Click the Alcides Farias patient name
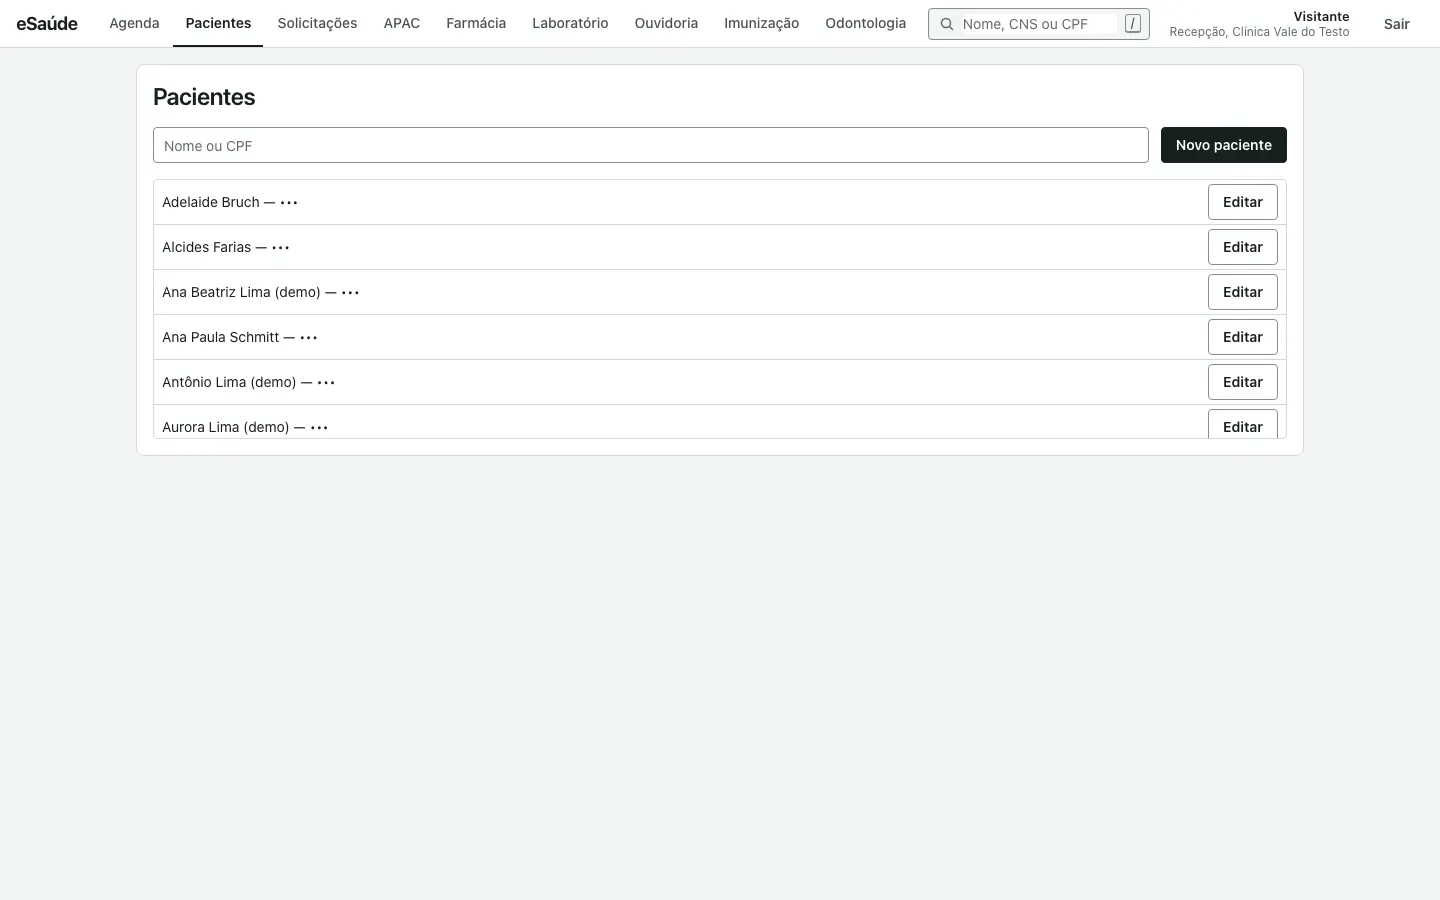This screenshot has height=900, width=1440. [207, 247]
